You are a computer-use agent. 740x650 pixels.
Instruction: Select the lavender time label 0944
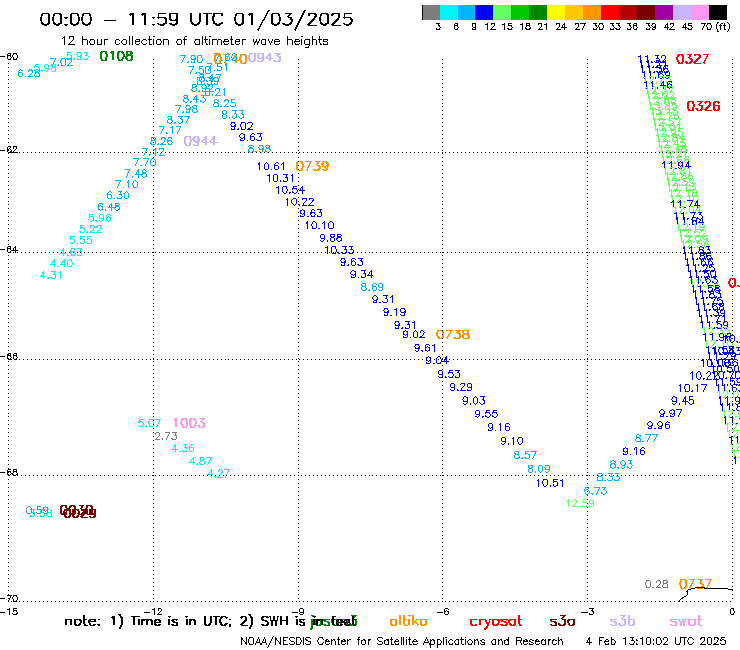tap(201, 141)
